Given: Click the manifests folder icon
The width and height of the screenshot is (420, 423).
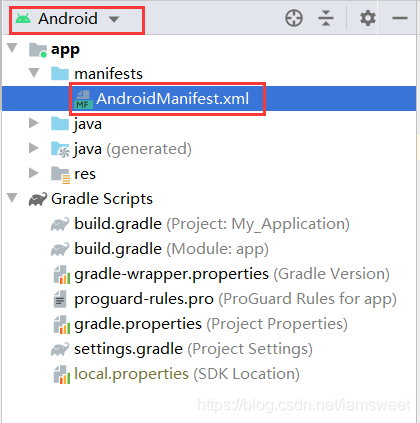Looking at the screenshot, I should [x=60, y=74].
